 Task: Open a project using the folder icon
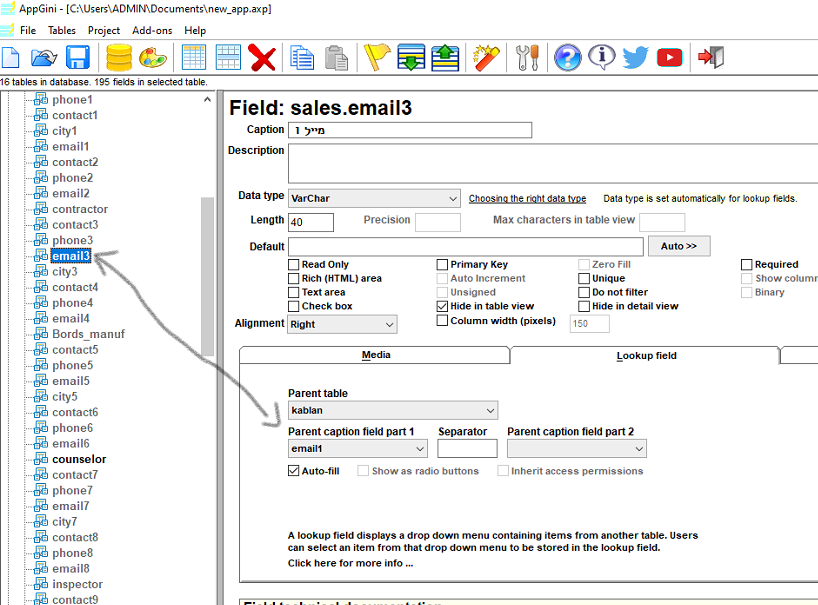[44, 57]
